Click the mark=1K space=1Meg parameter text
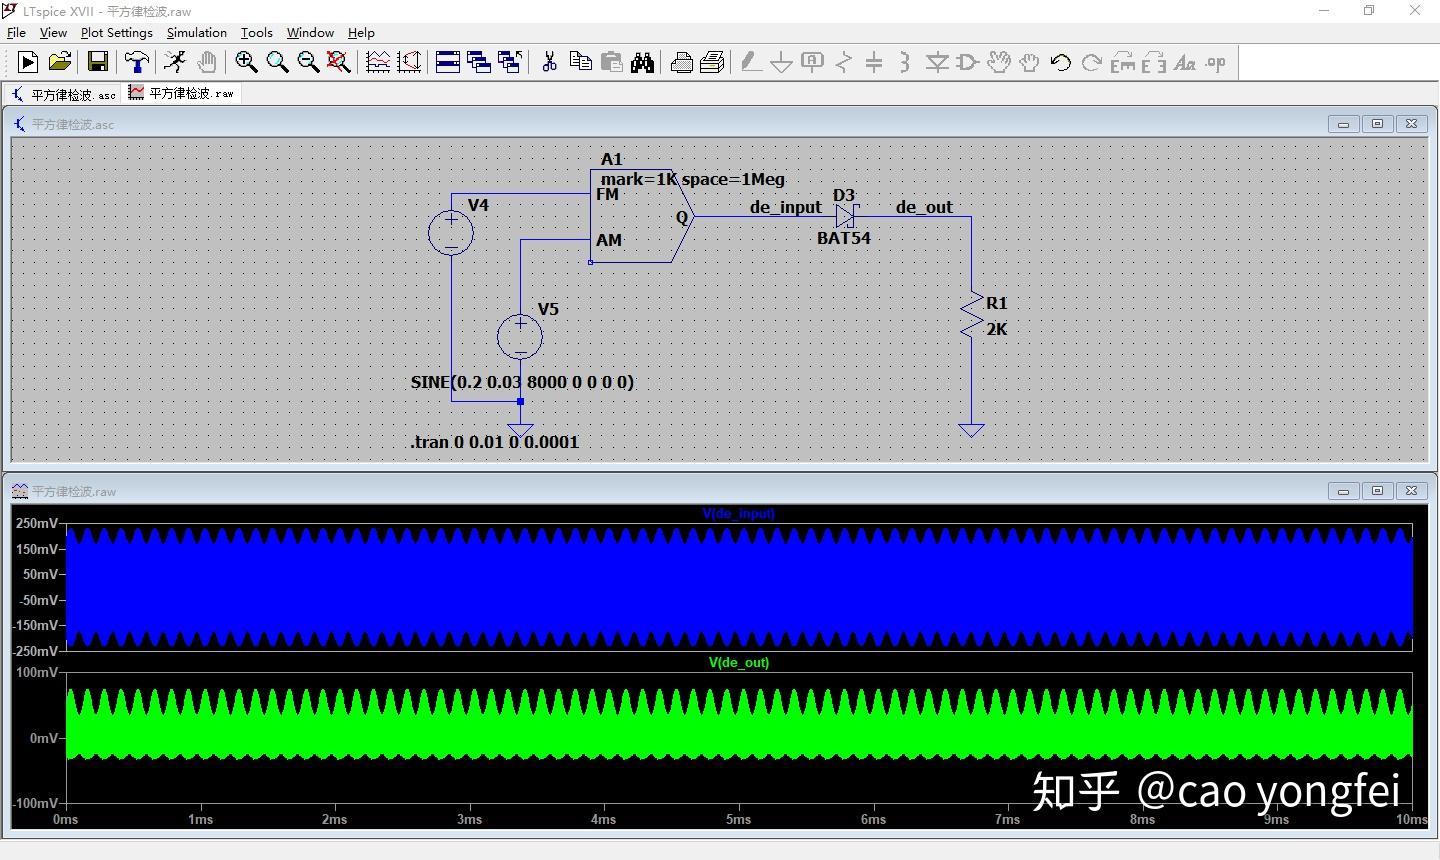 point(693,179)
